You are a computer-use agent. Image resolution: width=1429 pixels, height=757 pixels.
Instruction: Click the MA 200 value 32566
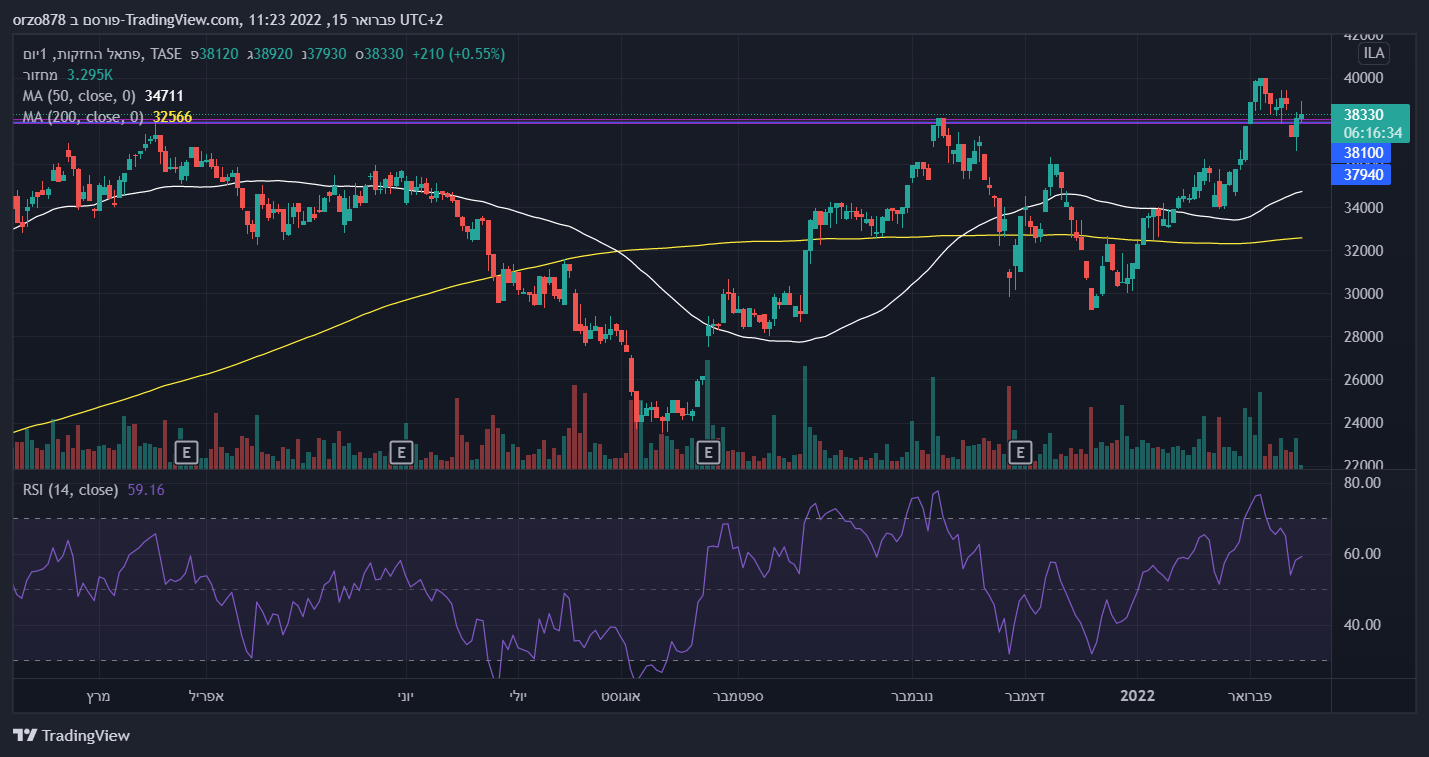click(172, 117)
